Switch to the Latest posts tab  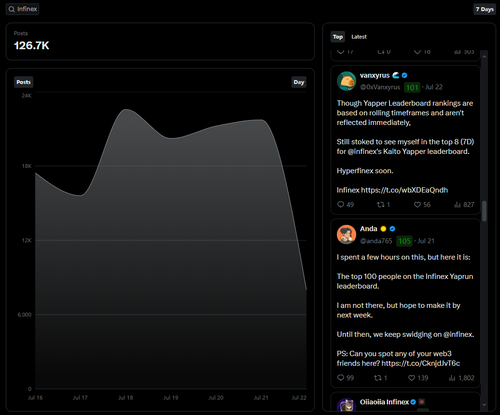coord(359,37)
